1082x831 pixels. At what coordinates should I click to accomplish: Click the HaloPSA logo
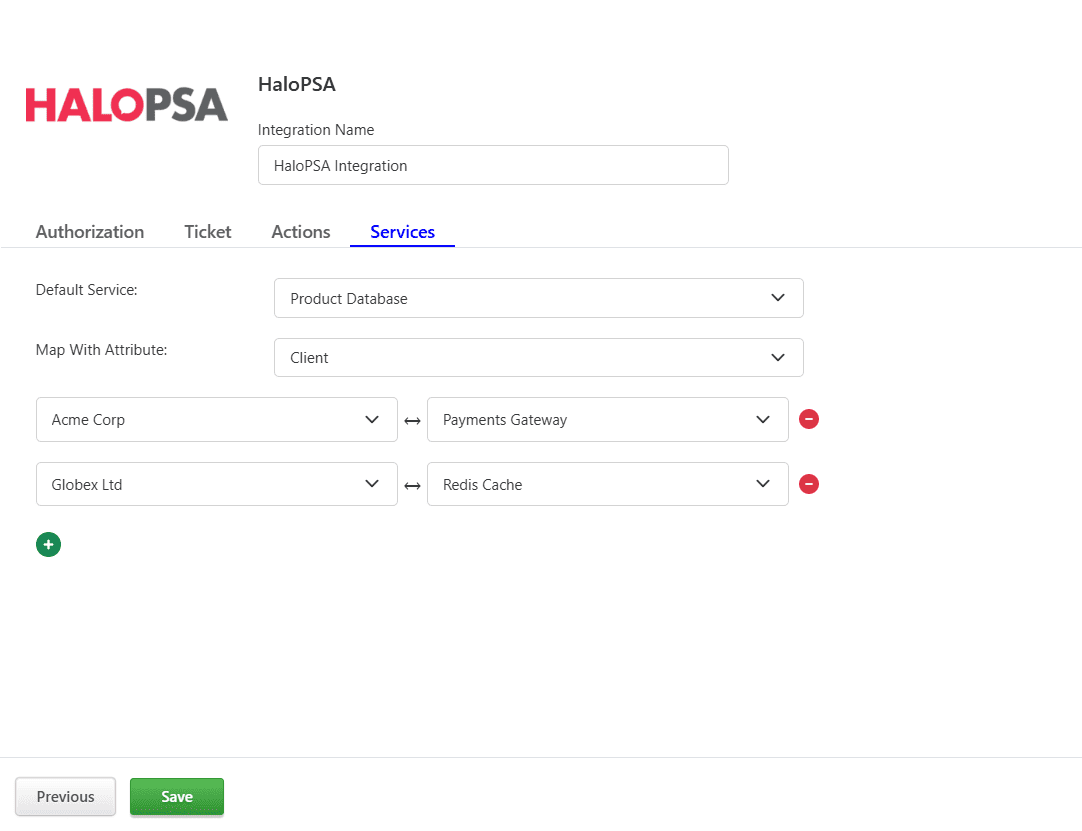tap(126, 105)
